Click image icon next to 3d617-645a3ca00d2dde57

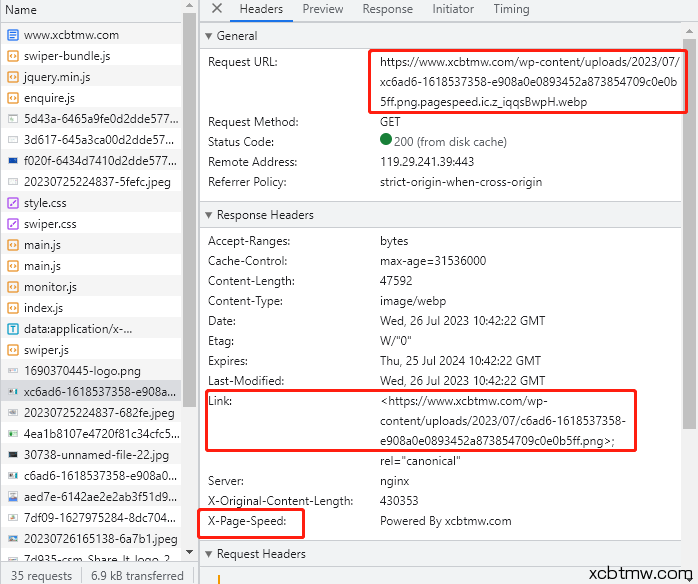tap(13, 140)
